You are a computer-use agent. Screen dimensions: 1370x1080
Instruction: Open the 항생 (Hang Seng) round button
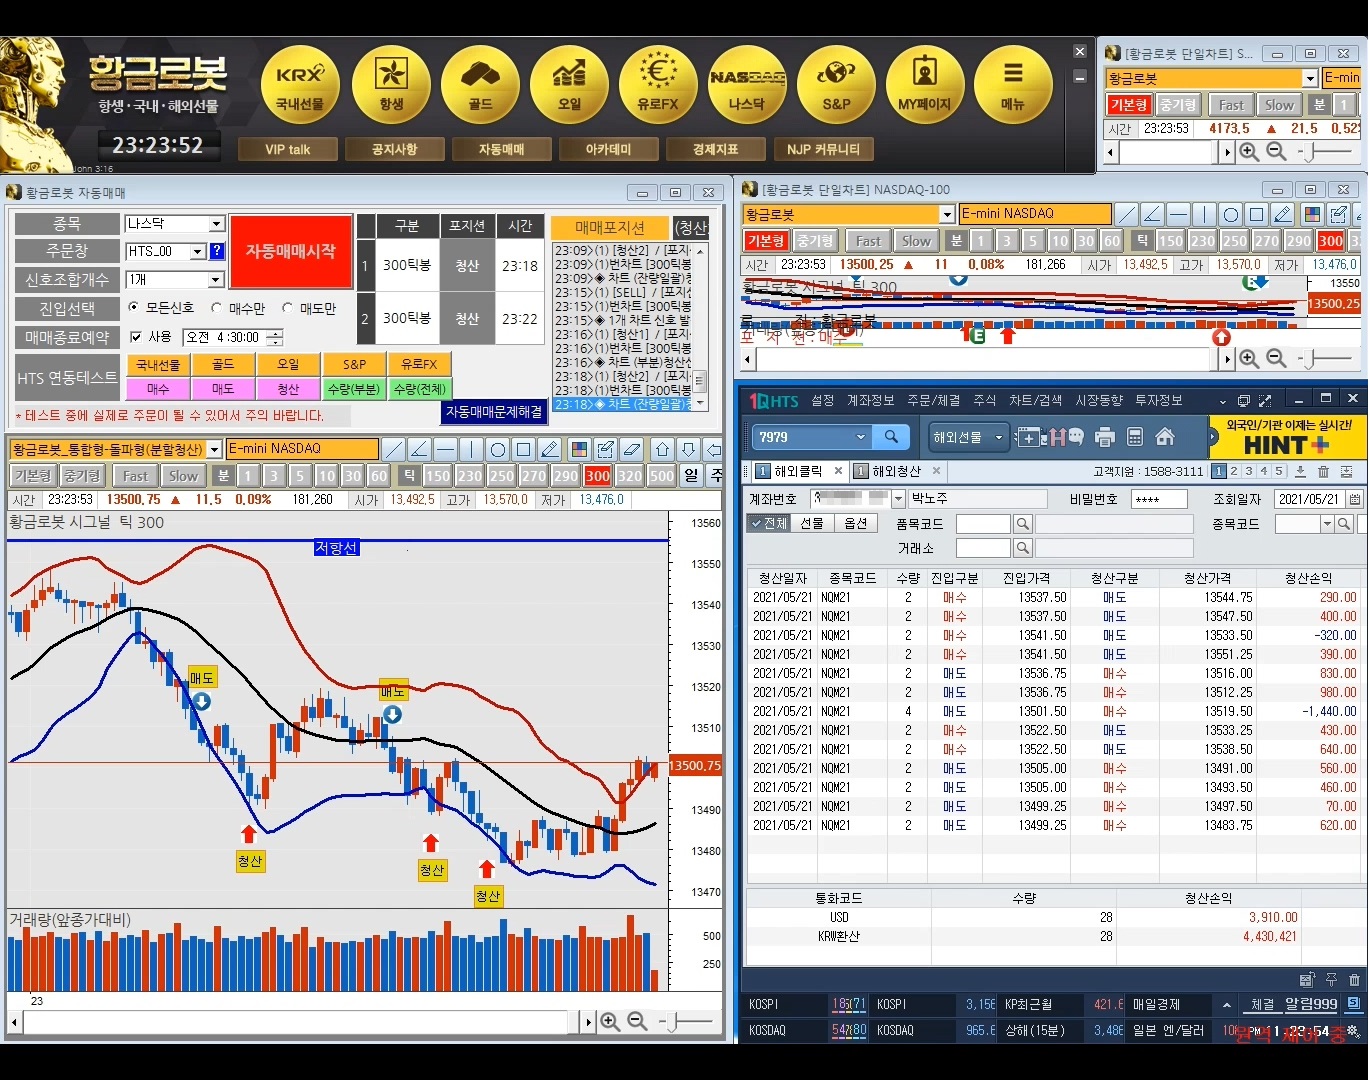[391, 85]
